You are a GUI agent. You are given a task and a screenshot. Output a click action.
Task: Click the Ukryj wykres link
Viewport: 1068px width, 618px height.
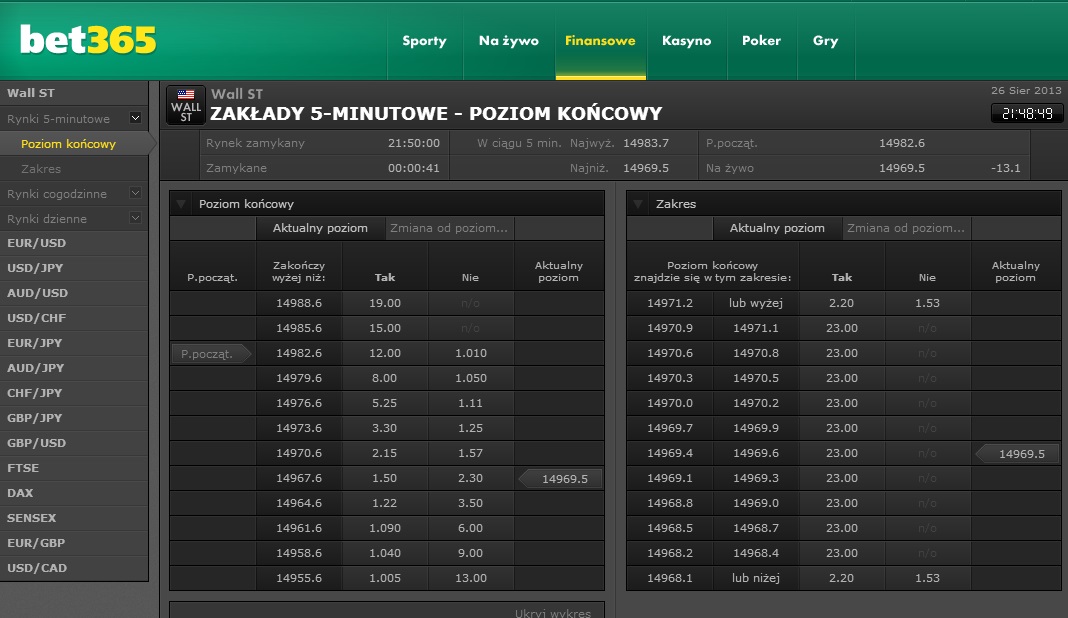point(553,613)
